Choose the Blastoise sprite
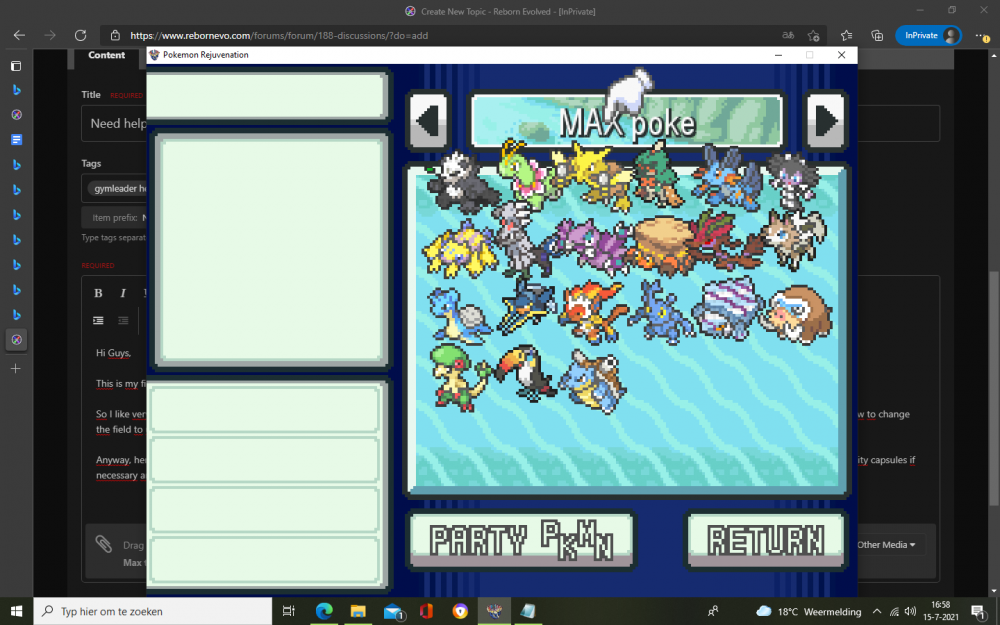 [x=592, y=381]
